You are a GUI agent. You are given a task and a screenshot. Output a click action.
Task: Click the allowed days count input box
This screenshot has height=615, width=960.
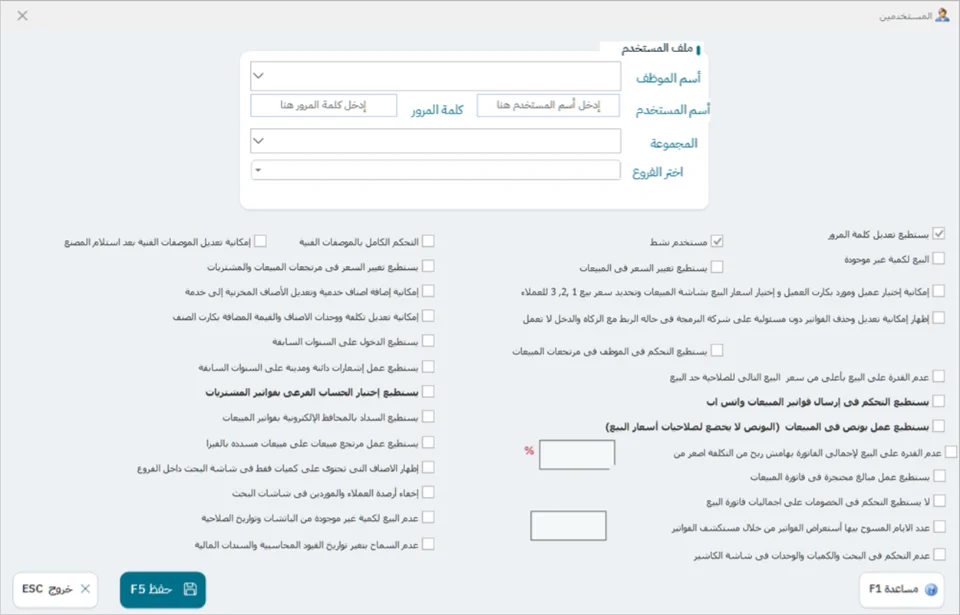pos(568,526)
